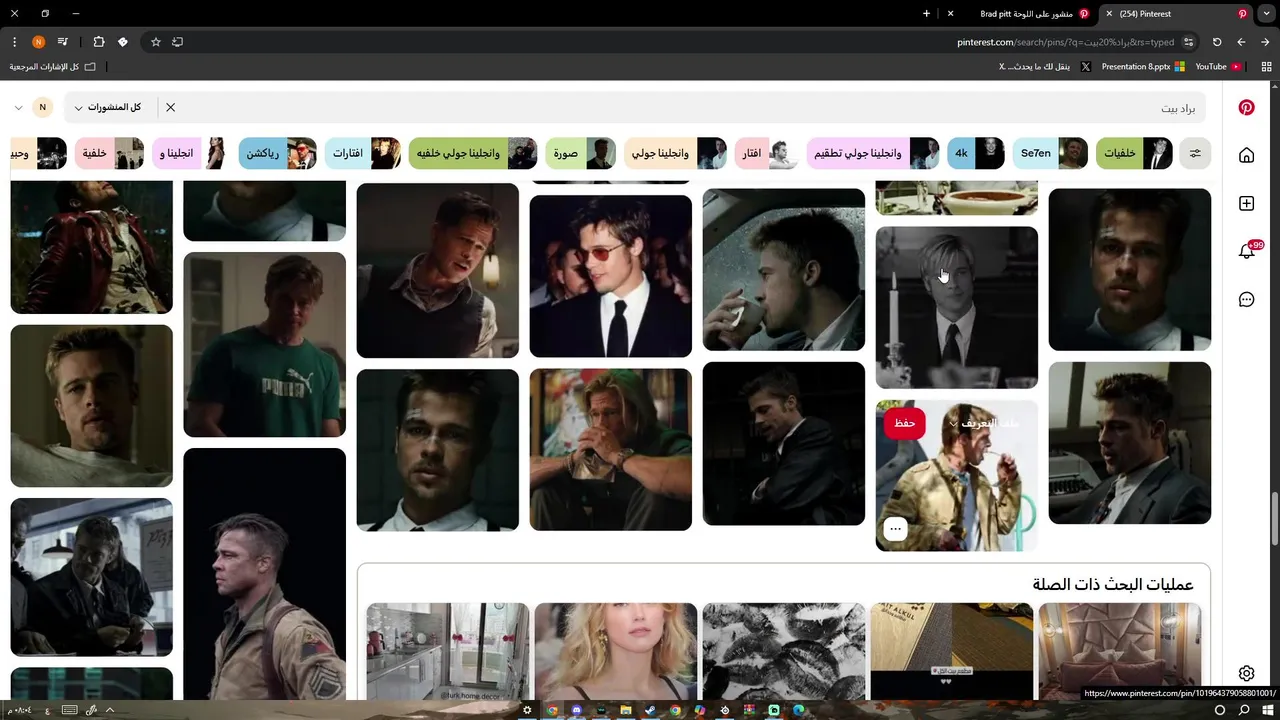Click the pinterest.com address bar URL
The image size is (1280, 720).
(x=1065, y=42)
